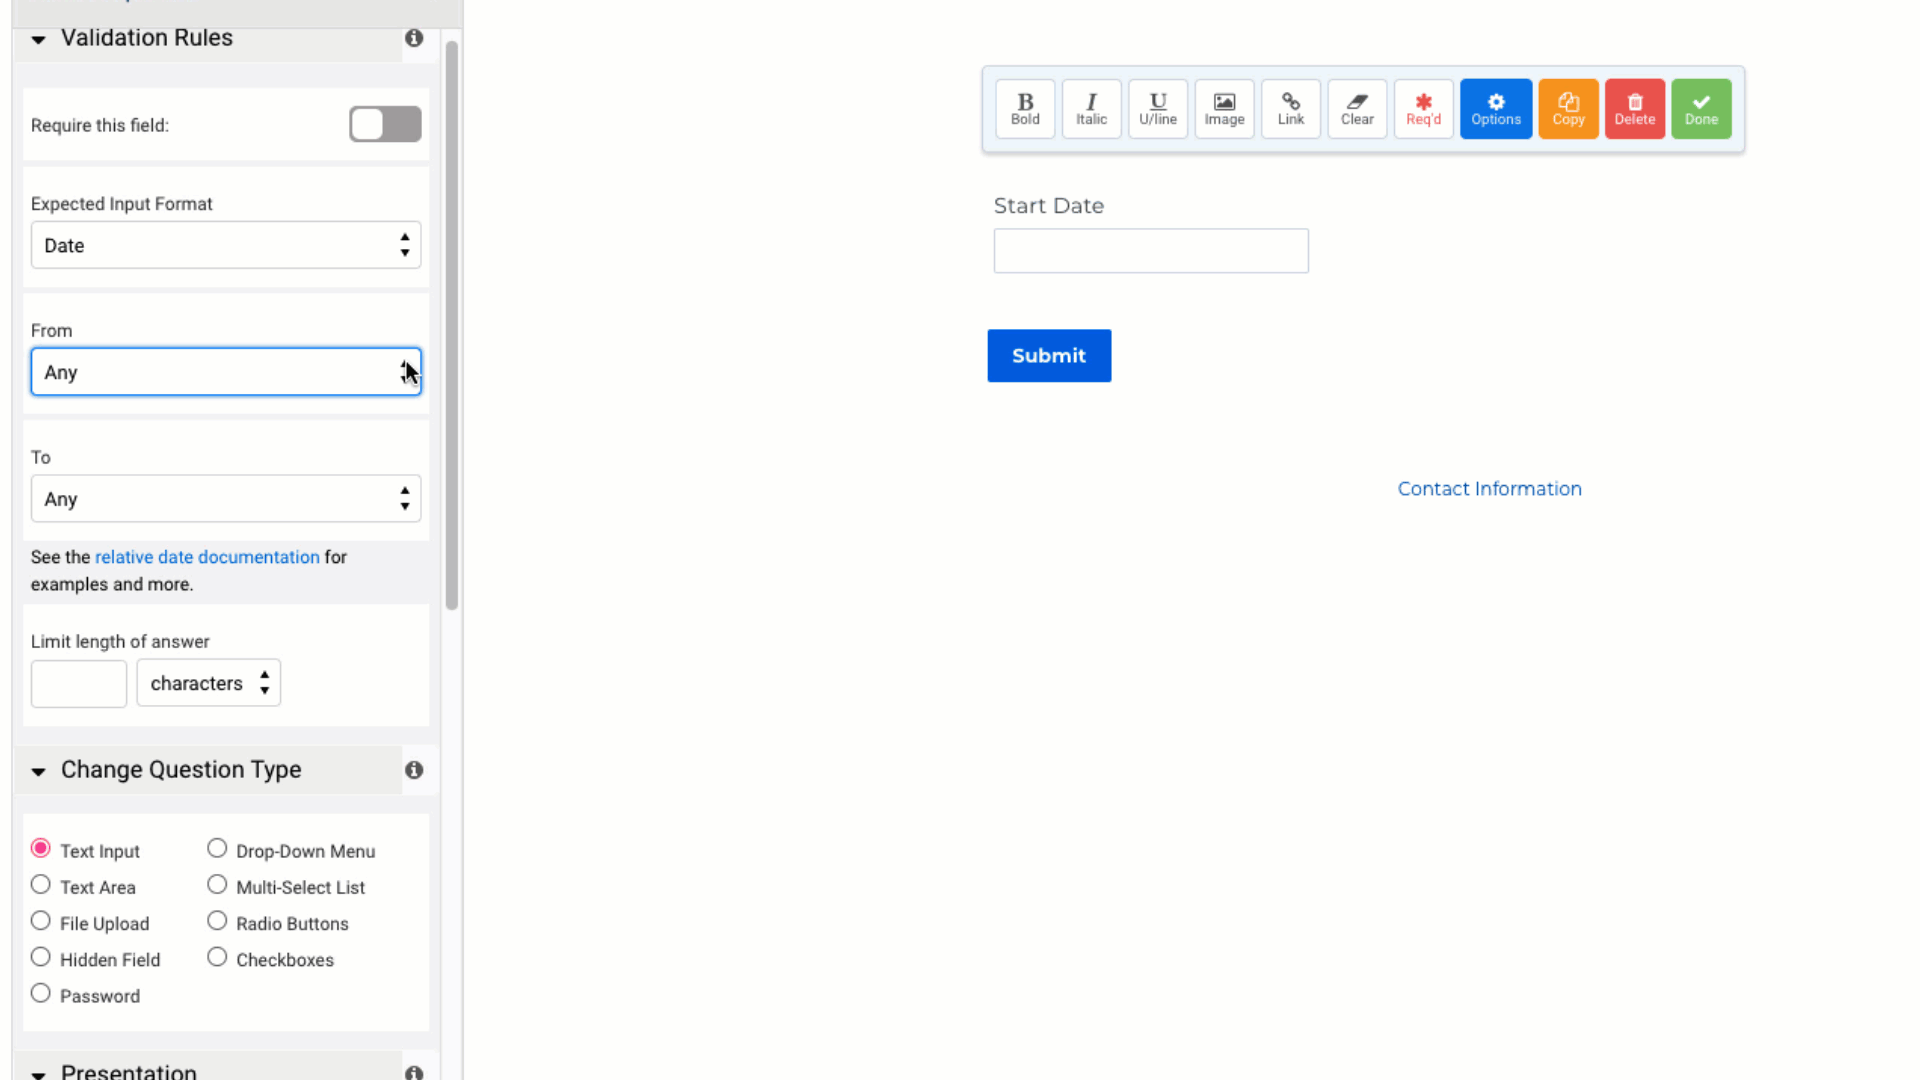Screen dimensions: 1920x1080
Task: Click the Link icon in the toolbar
Action: 1290,108
